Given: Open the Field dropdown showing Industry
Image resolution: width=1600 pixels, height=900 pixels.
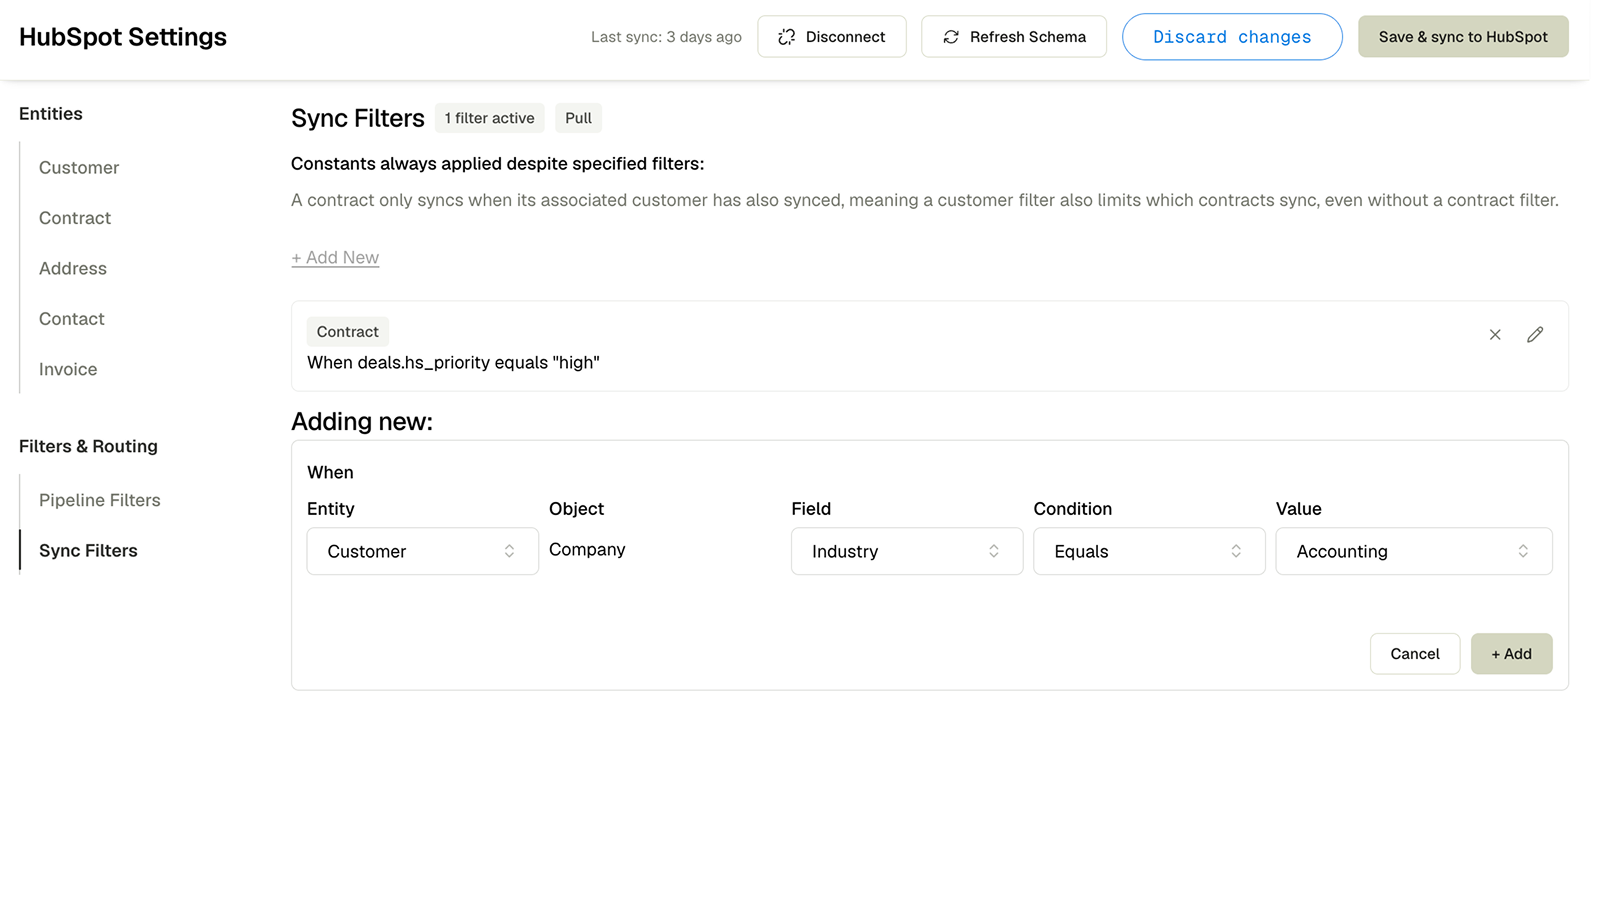Looking at the screenshot, I should (907, 551).
